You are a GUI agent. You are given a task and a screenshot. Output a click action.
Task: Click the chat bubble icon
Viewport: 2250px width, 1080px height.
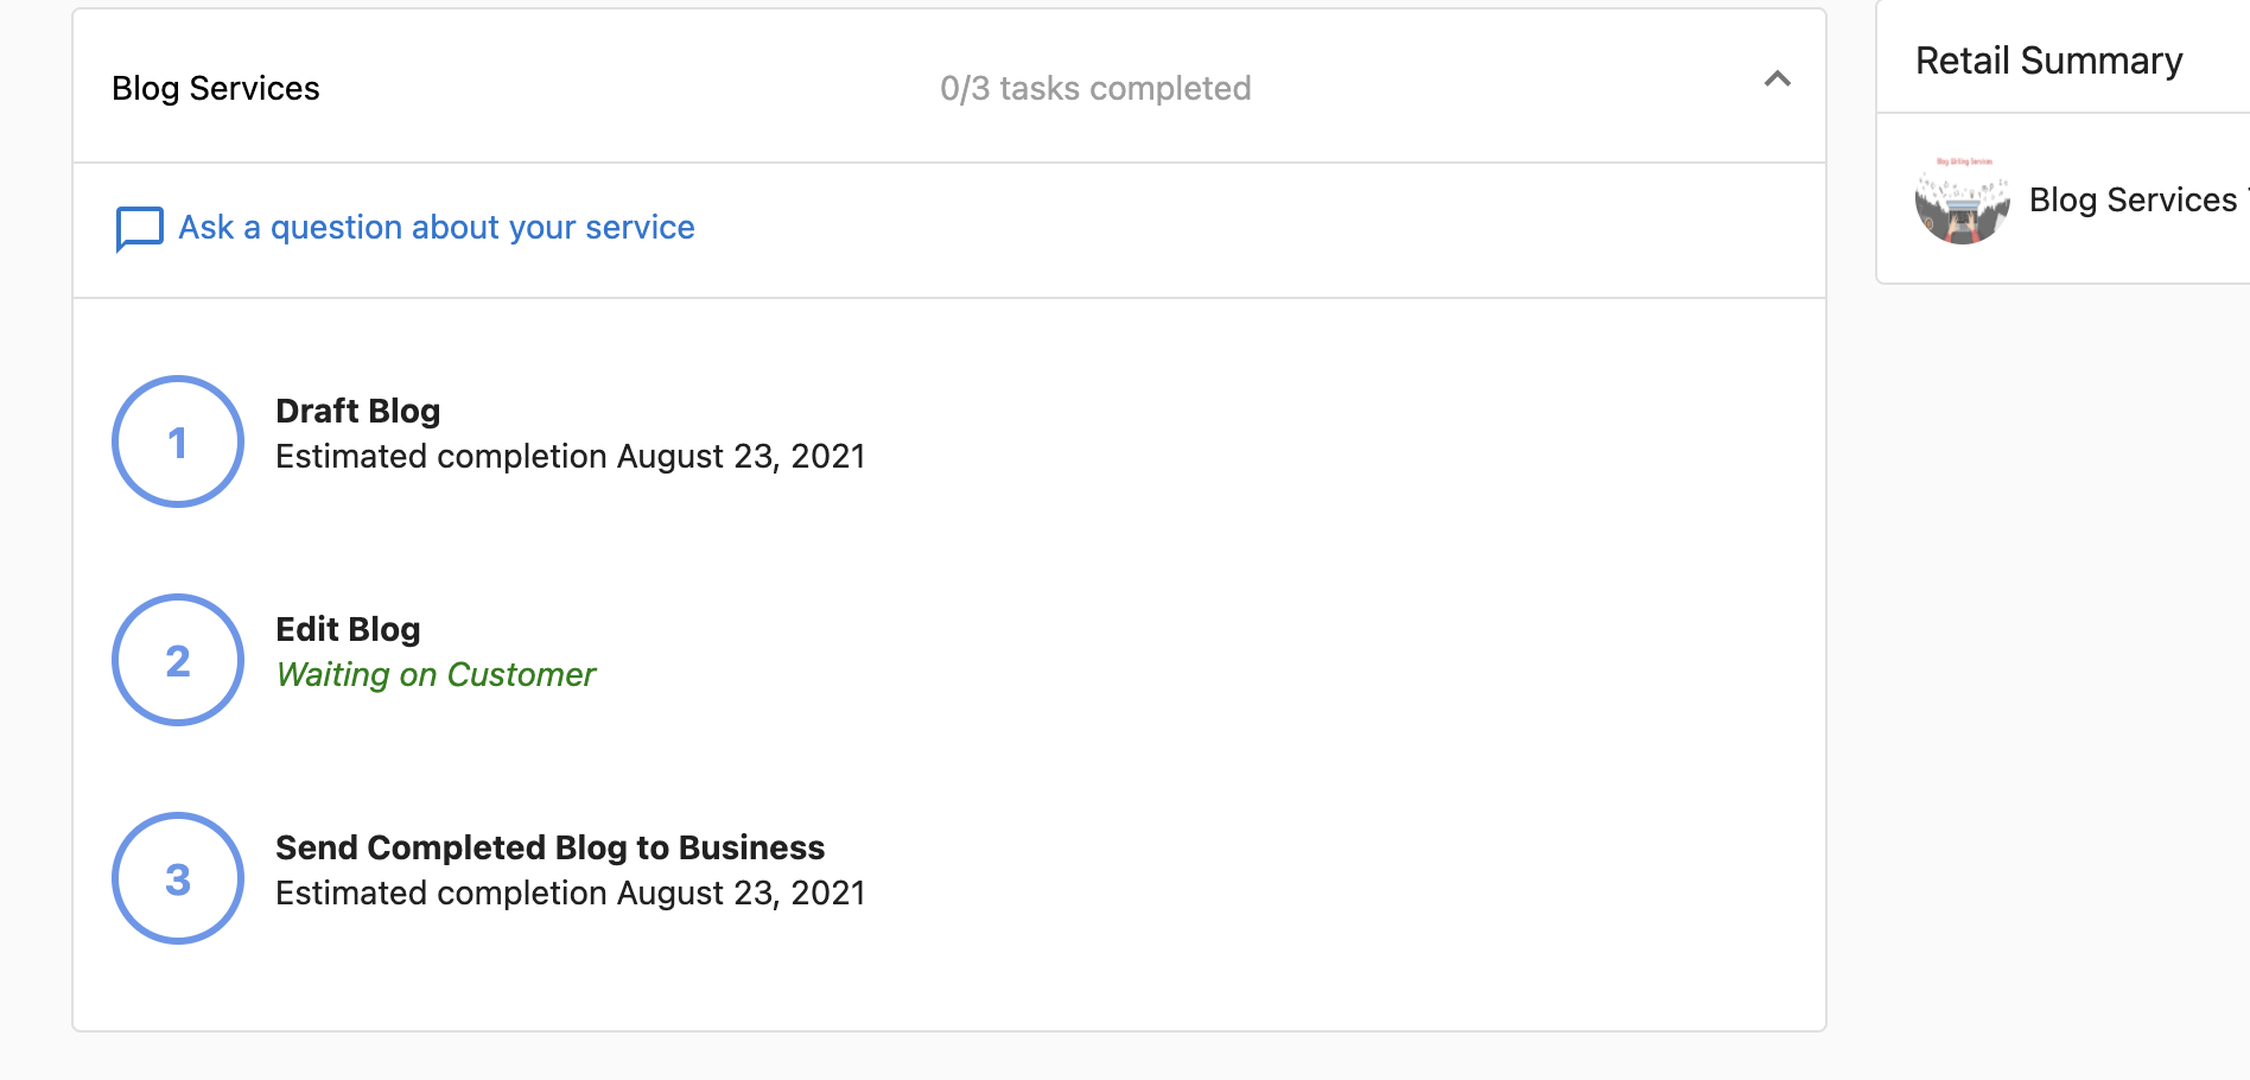(139, 229)
